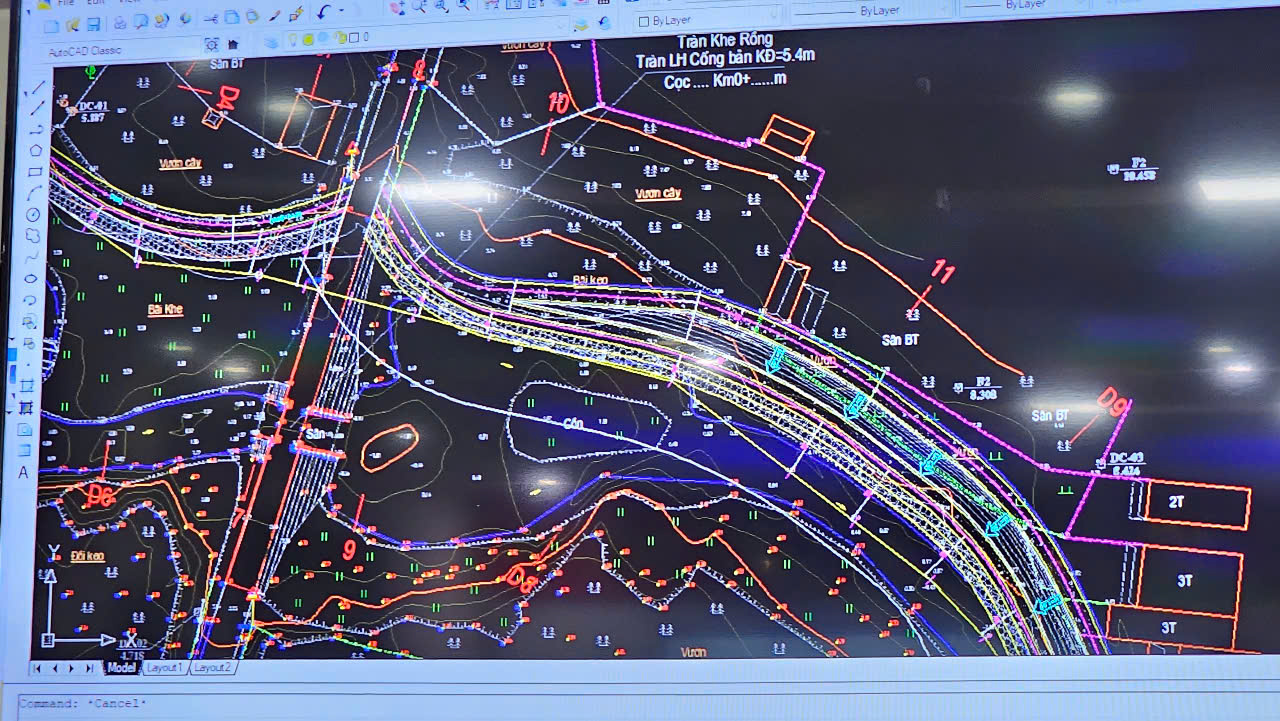
Task: Select the Ellipse draw tool
Action: 30,278
